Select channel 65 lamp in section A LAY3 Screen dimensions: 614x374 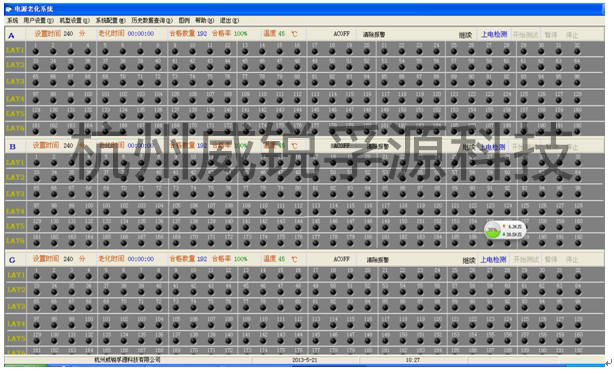(x=36, y=83)
